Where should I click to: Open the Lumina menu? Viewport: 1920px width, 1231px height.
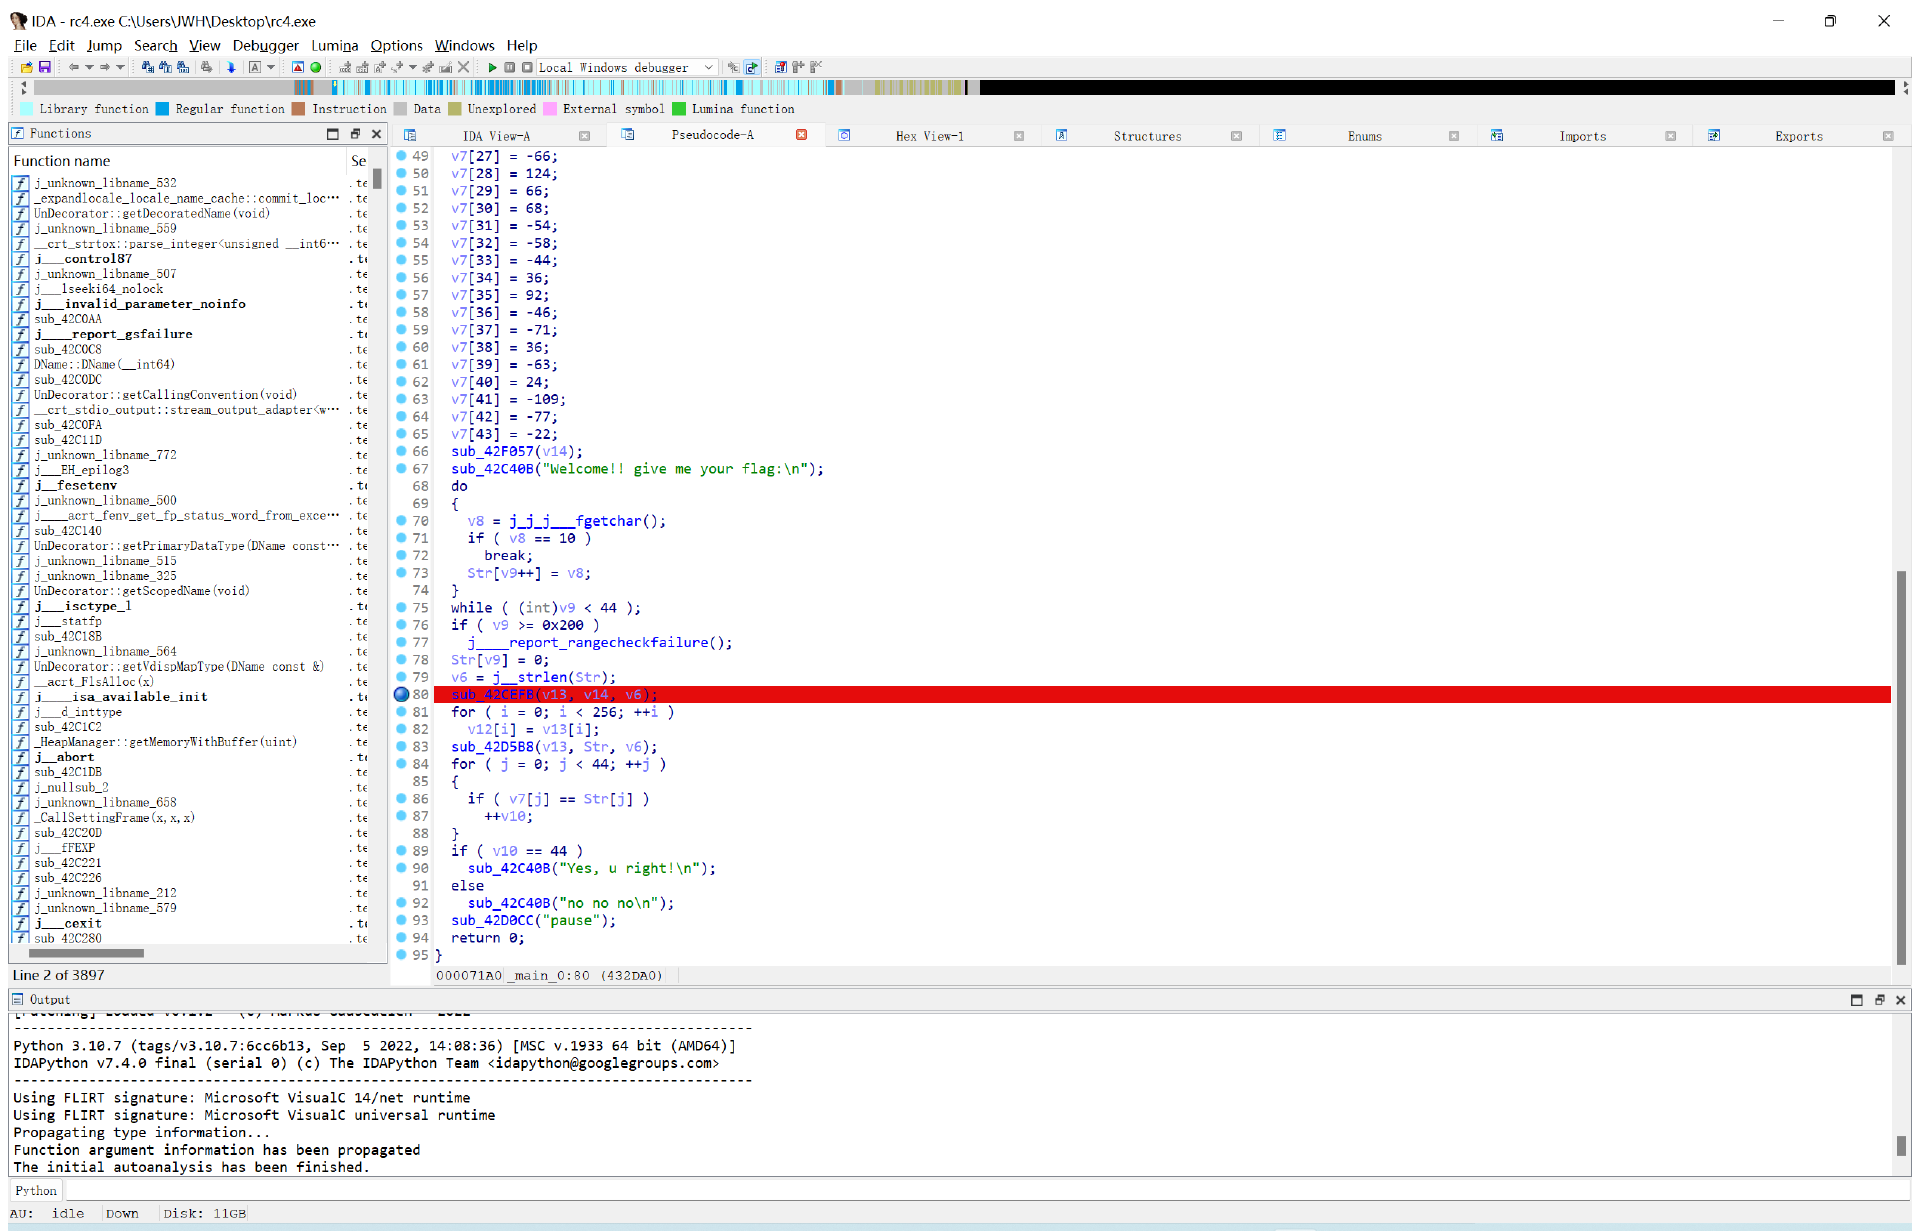(x=334, y=45)
